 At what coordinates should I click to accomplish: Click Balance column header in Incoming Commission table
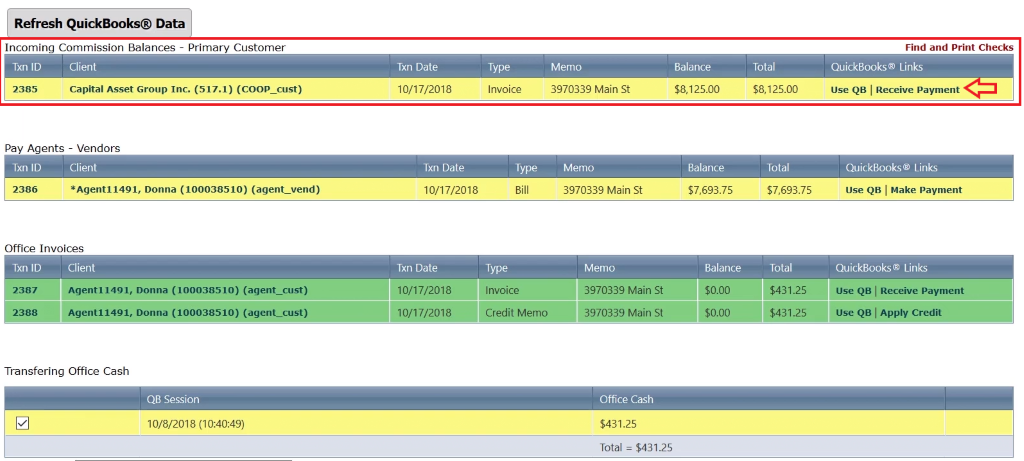(x=692, y=67)
